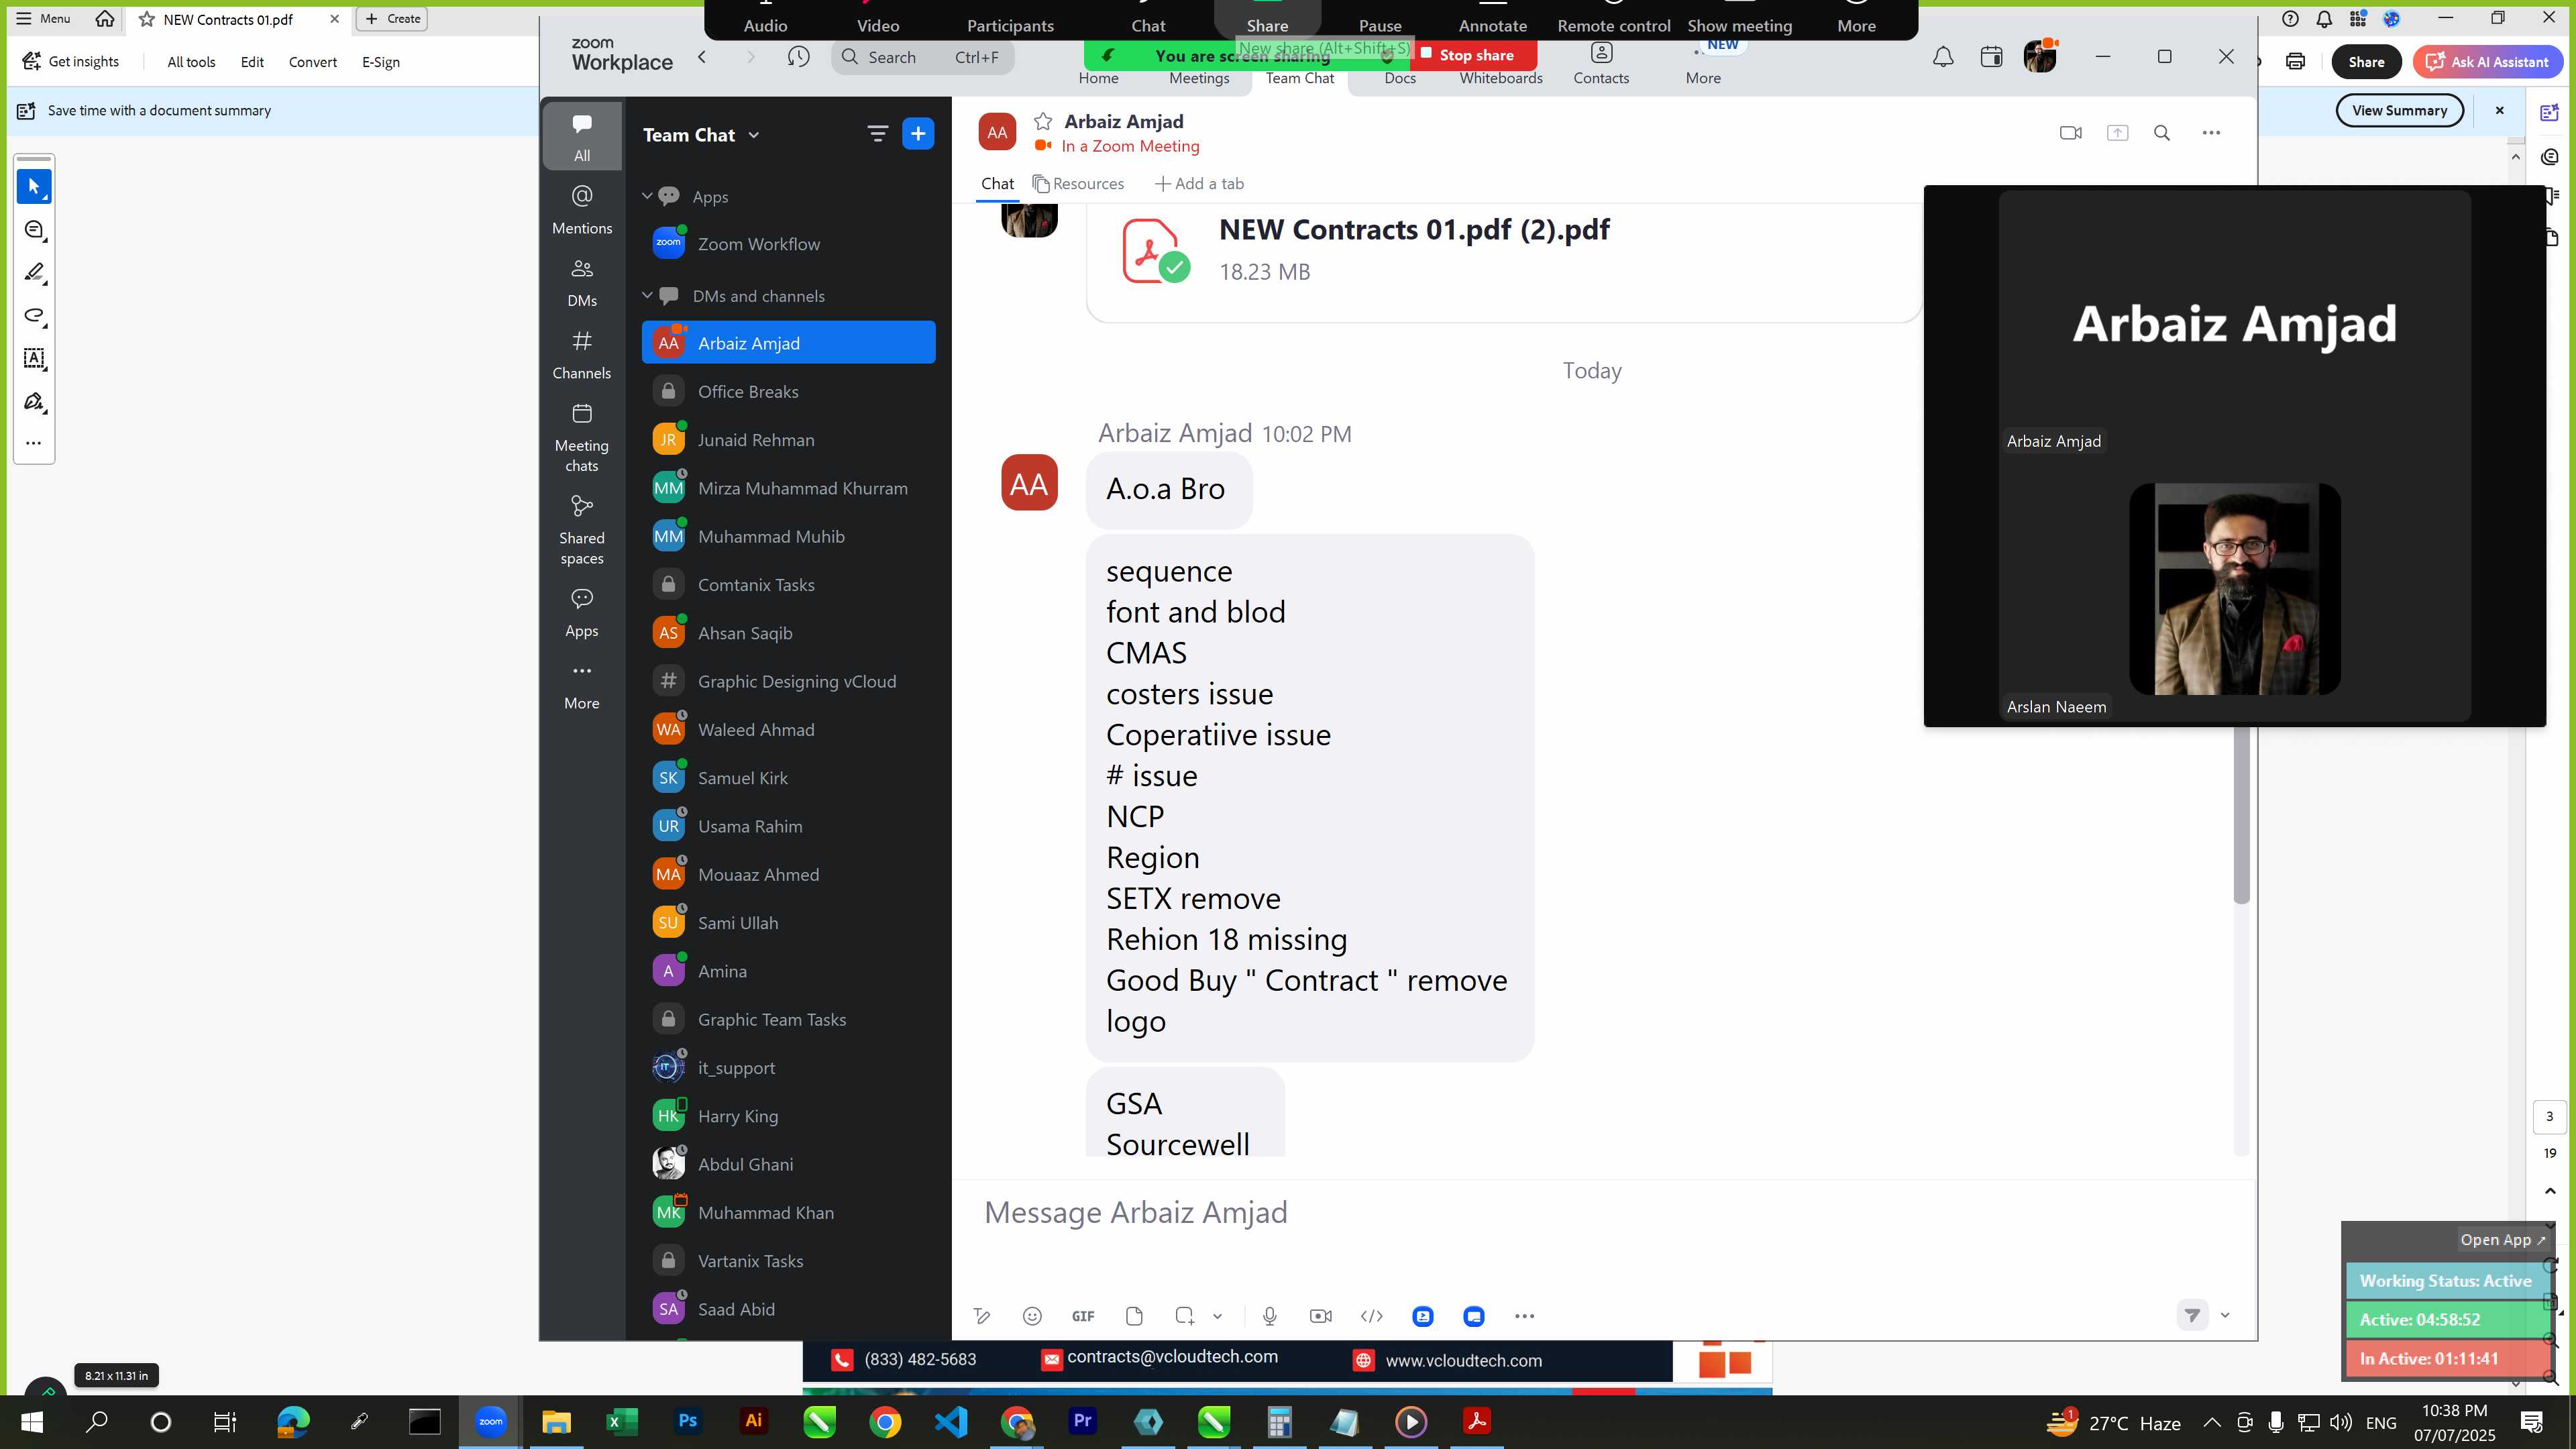Viewport: 2576px width, 1449px height.
Task: Show hidden system tray icons
Action: [x=2212, y=1422]
